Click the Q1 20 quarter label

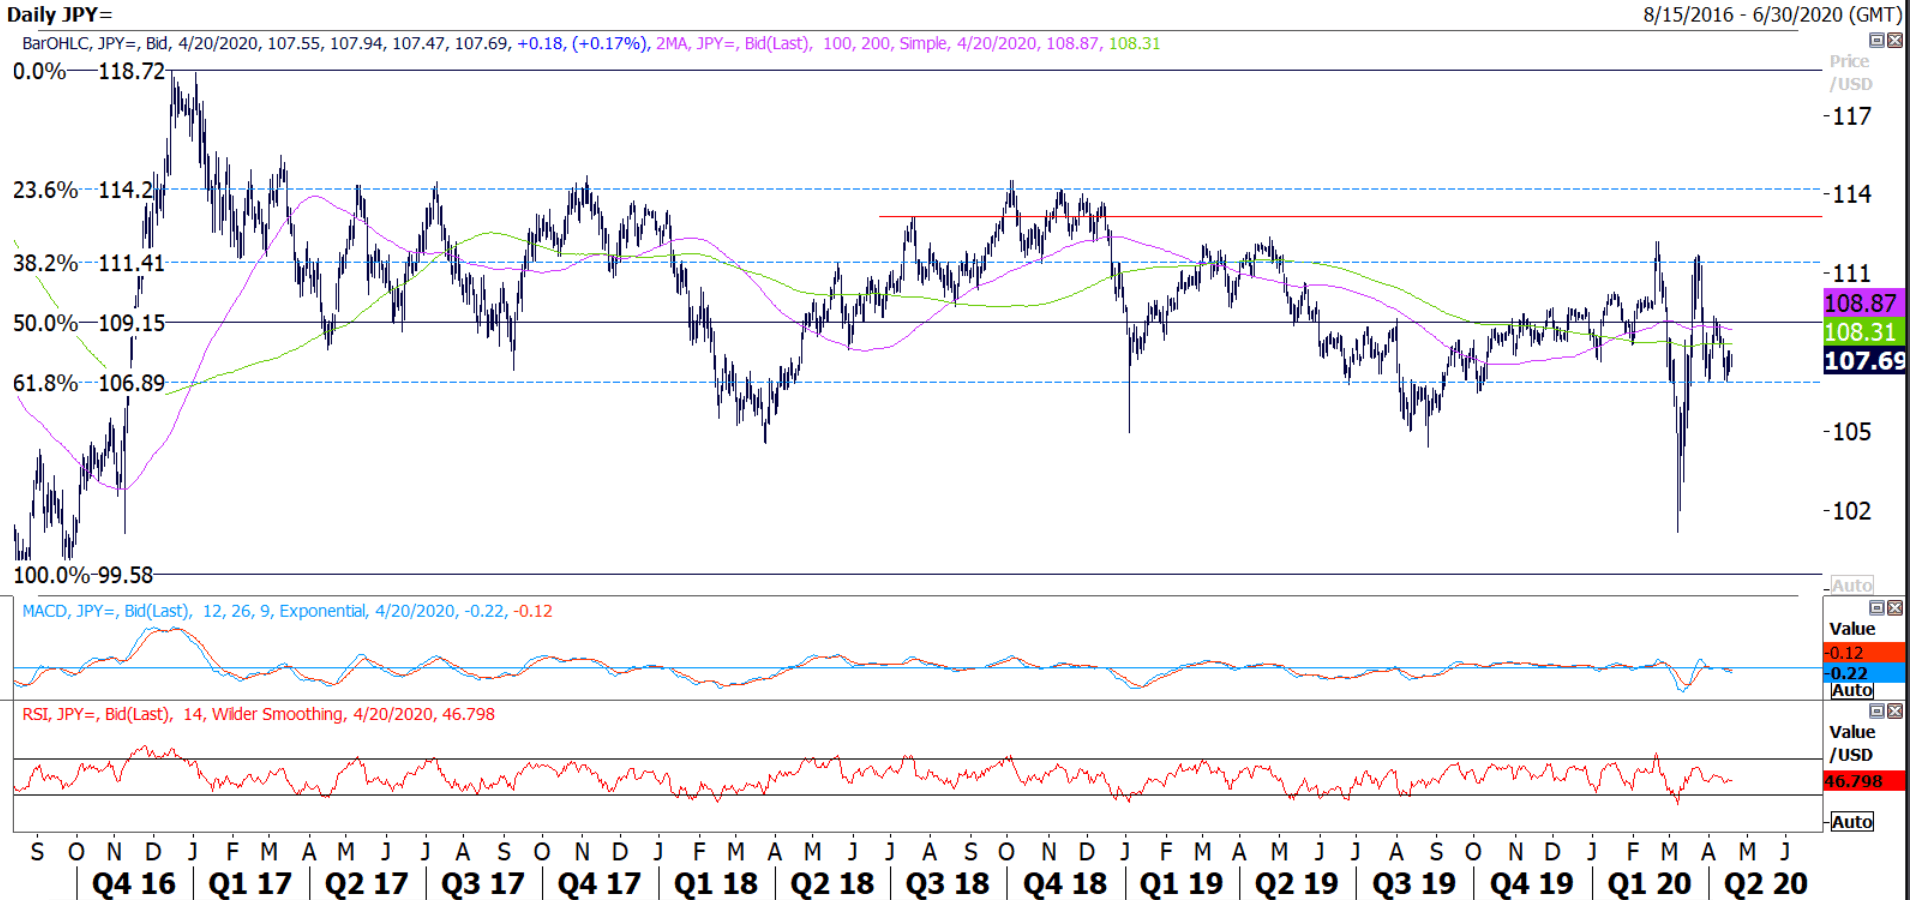coord(1649,884)
